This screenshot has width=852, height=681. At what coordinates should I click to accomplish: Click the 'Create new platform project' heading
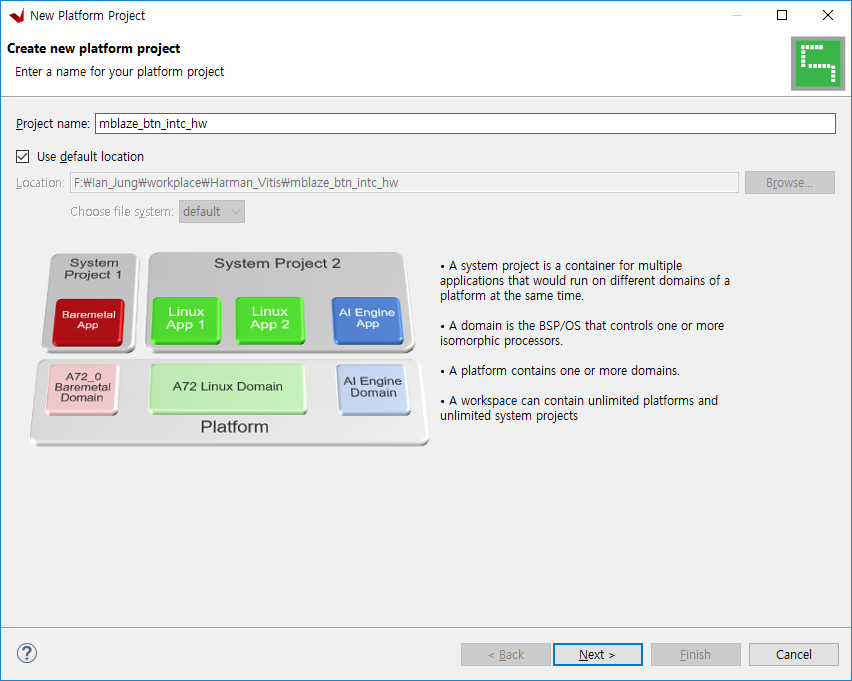click(x=93, y=48)
